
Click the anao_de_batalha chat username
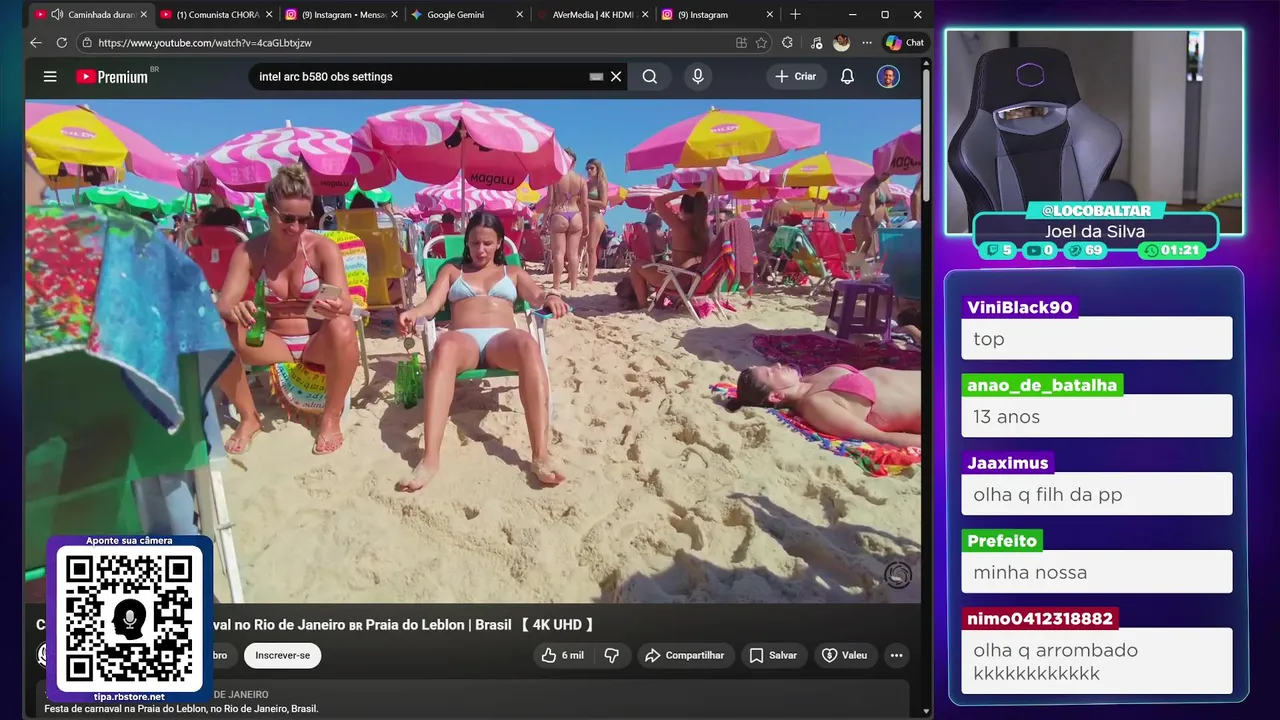(x=1042, y=385)
